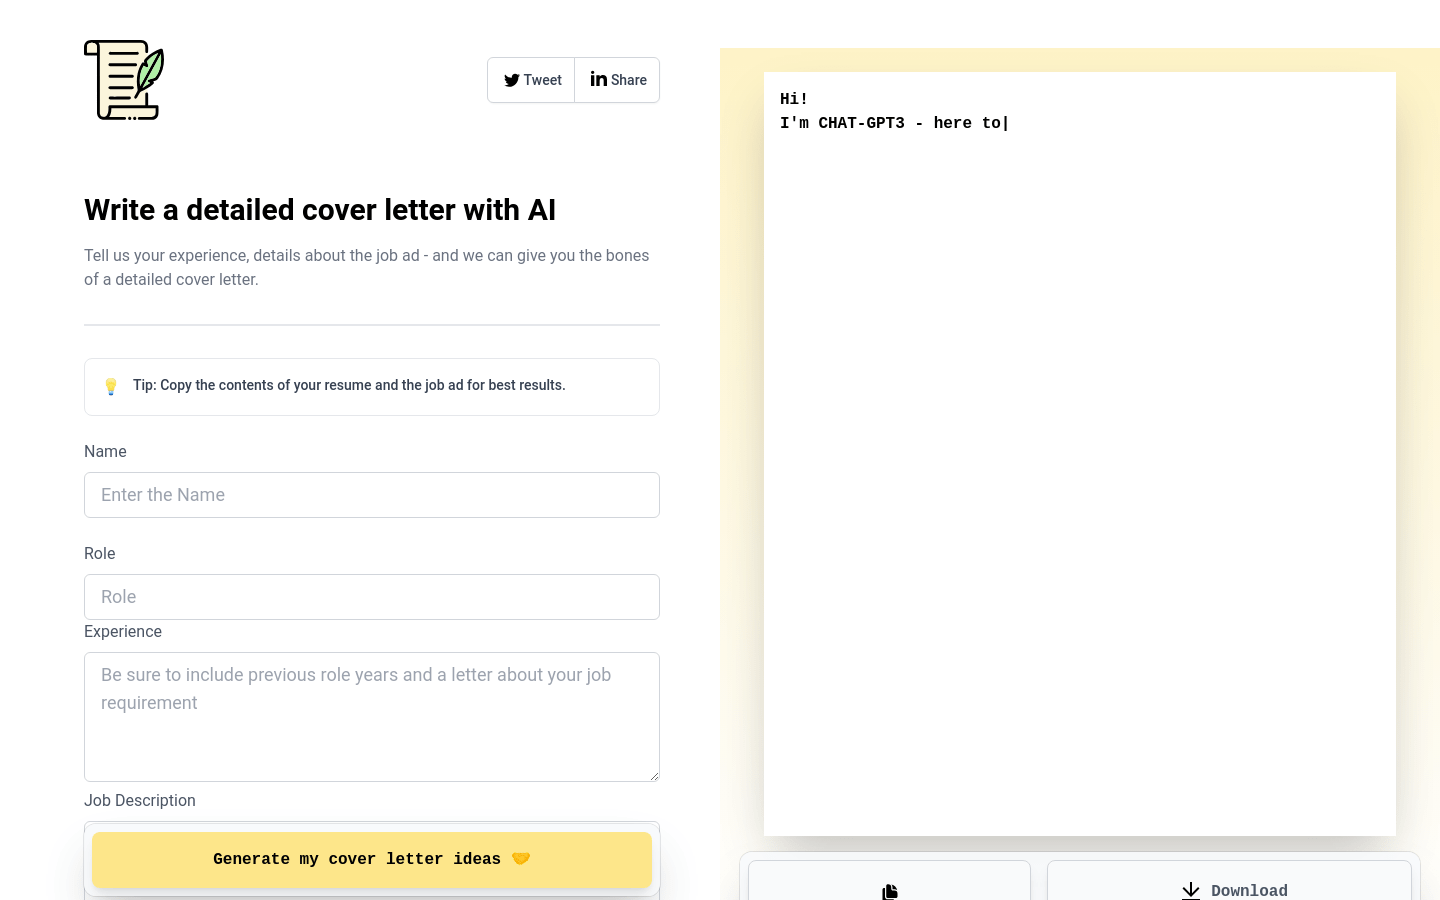This screenshot has width=1440, height=900.
Task: Click the Generate my cover letter ideas button
Action: tap(372, 860)
